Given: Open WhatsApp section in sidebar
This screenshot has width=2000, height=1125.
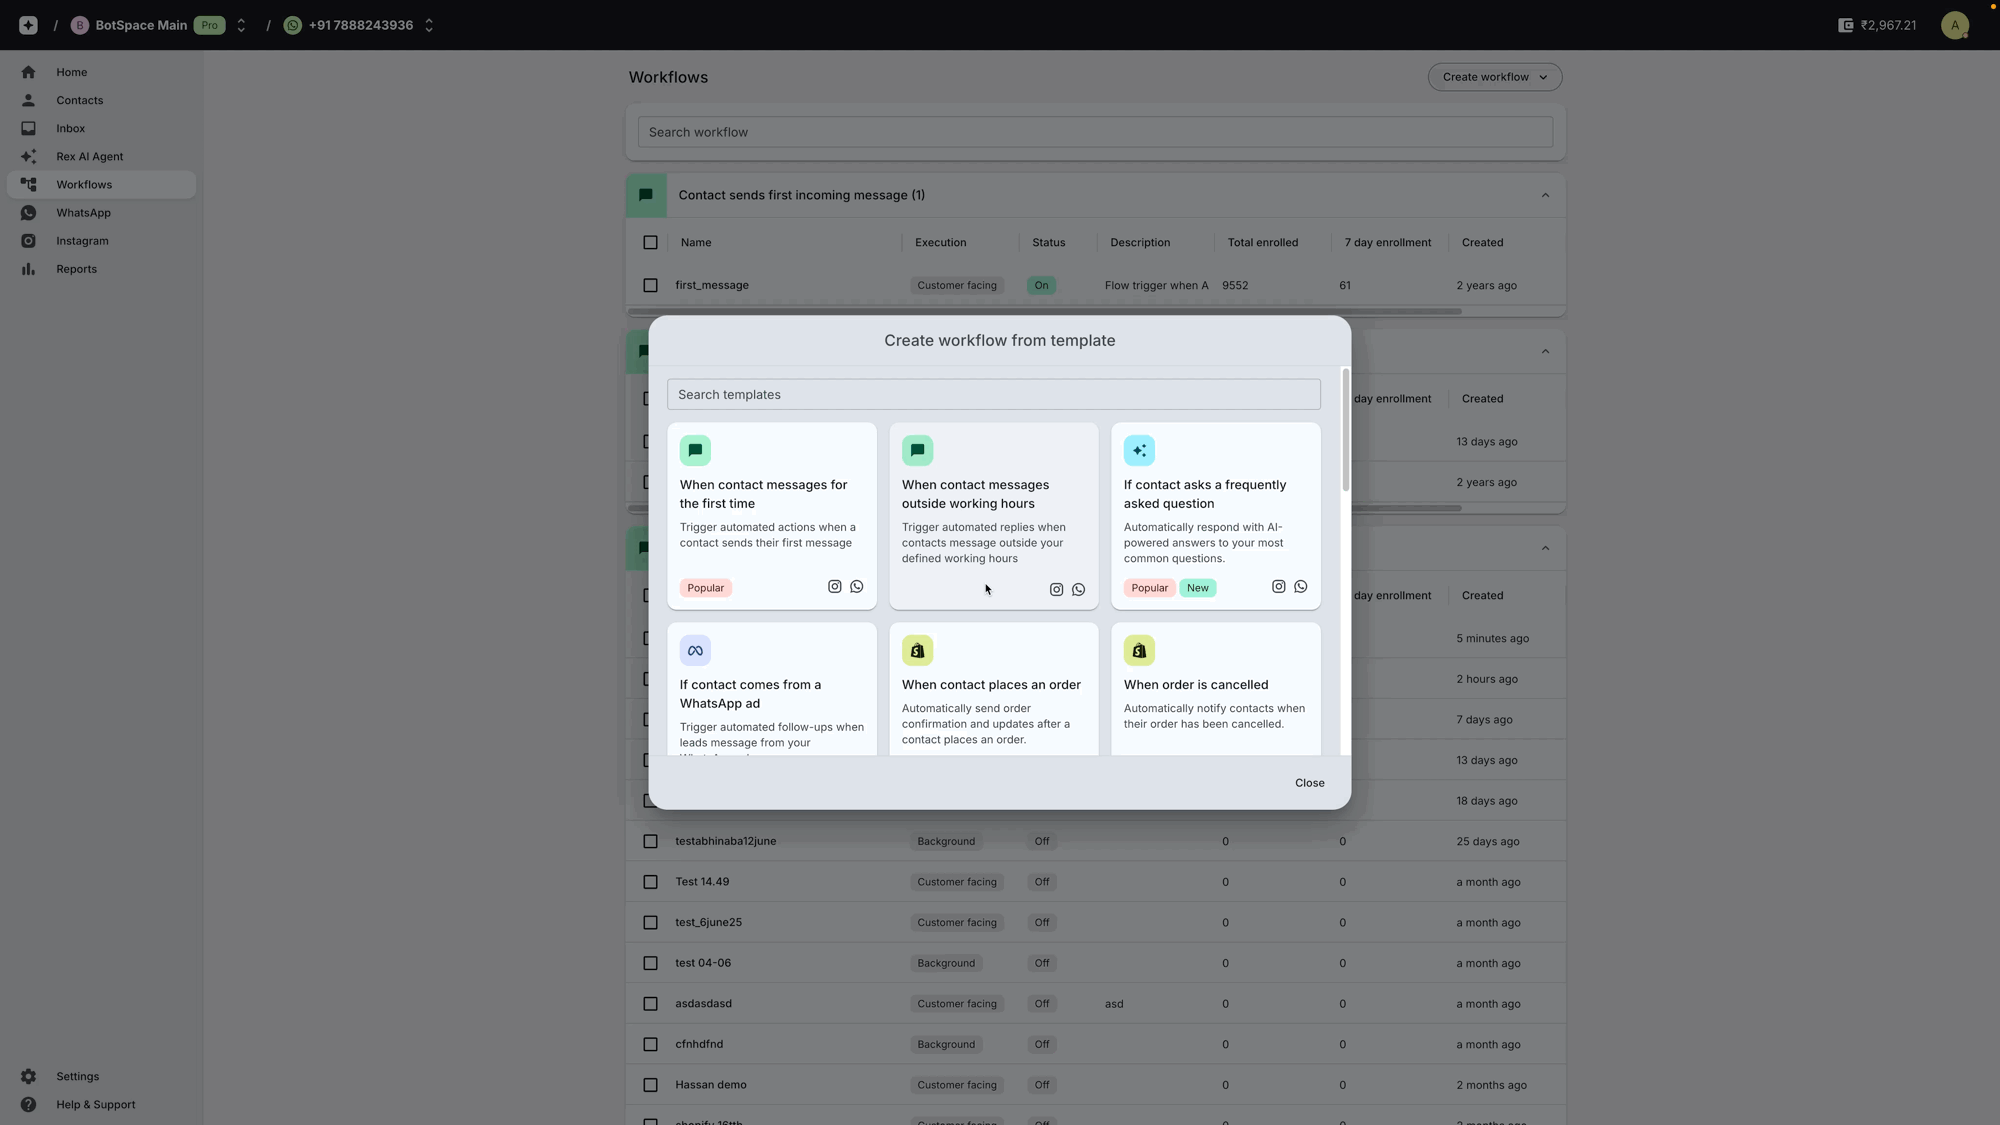Looking at the screenshot, I should pos(101,213).
